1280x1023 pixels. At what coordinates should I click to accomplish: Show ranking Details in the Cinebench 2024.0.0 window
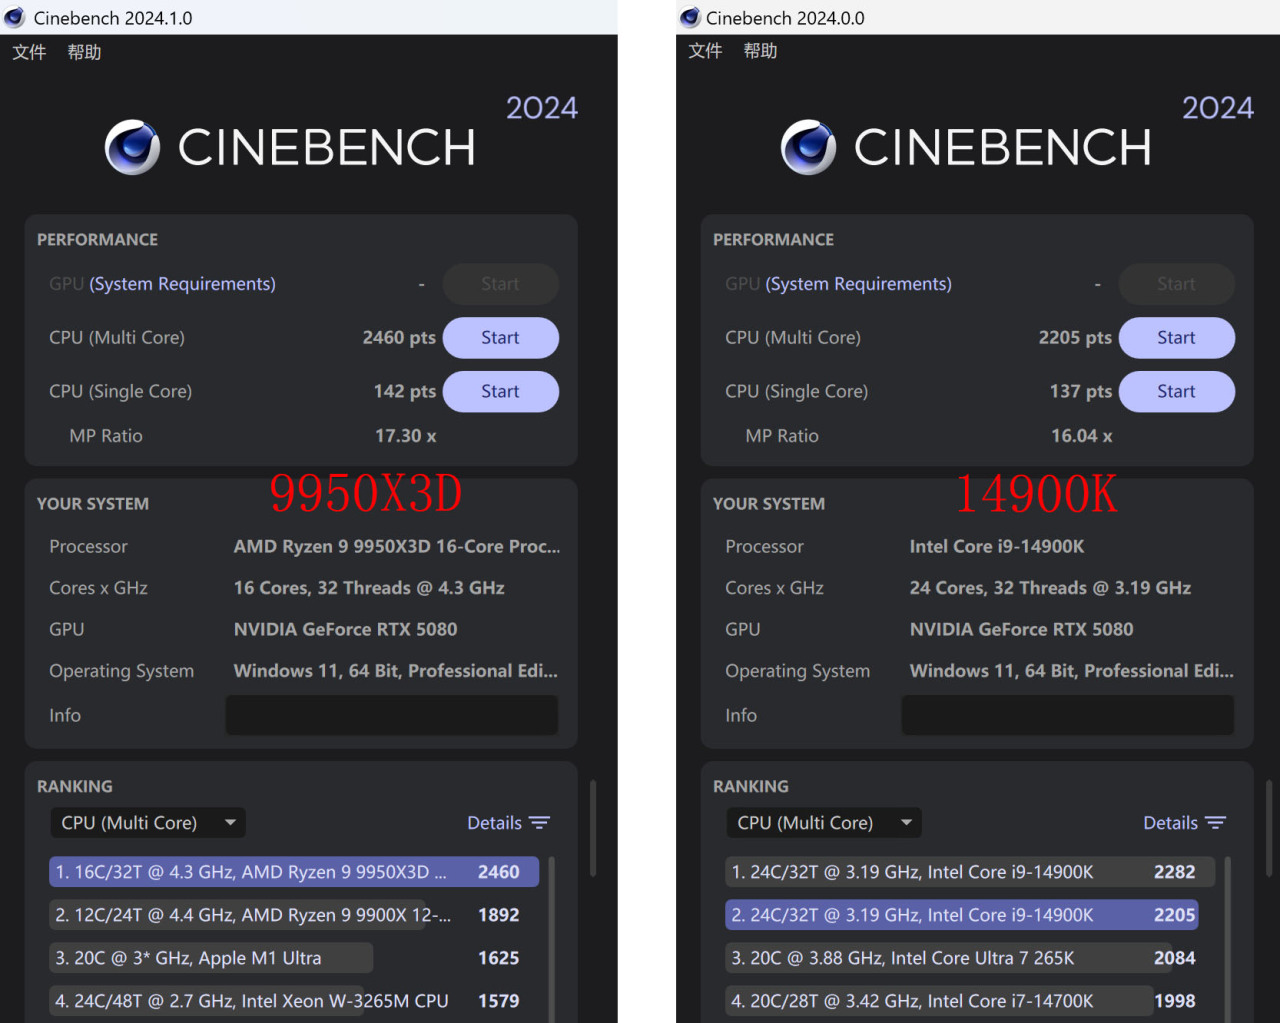[1184, 823]
